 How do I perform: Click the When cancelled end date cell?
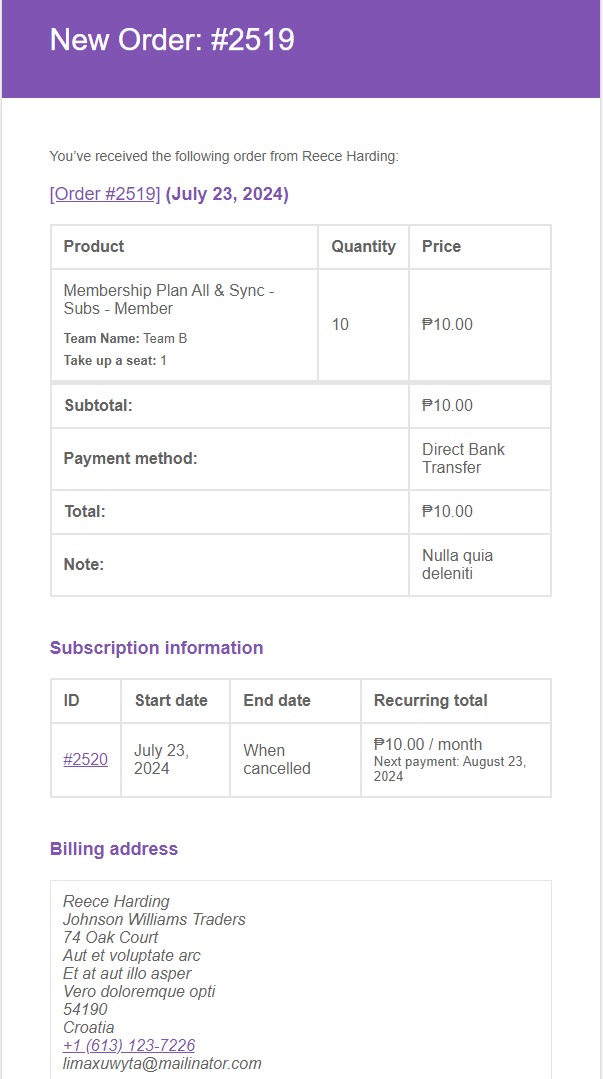pos(277,759)
